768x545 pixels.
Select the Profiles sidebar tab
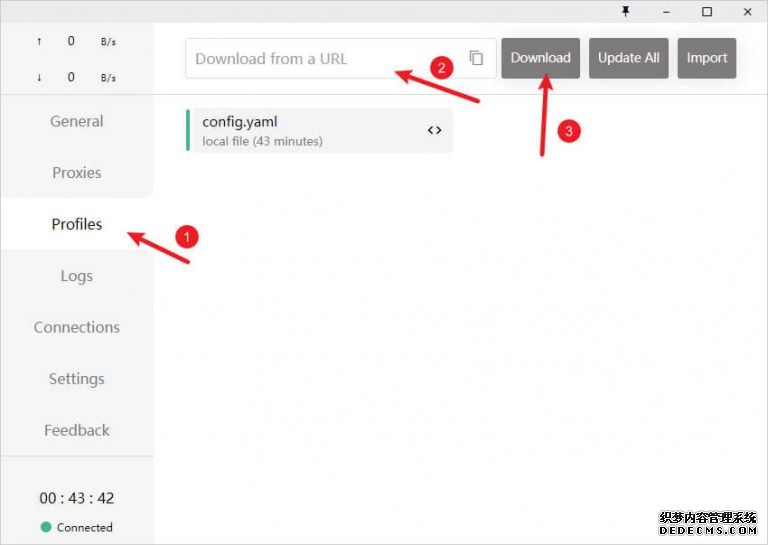[77, 224]
